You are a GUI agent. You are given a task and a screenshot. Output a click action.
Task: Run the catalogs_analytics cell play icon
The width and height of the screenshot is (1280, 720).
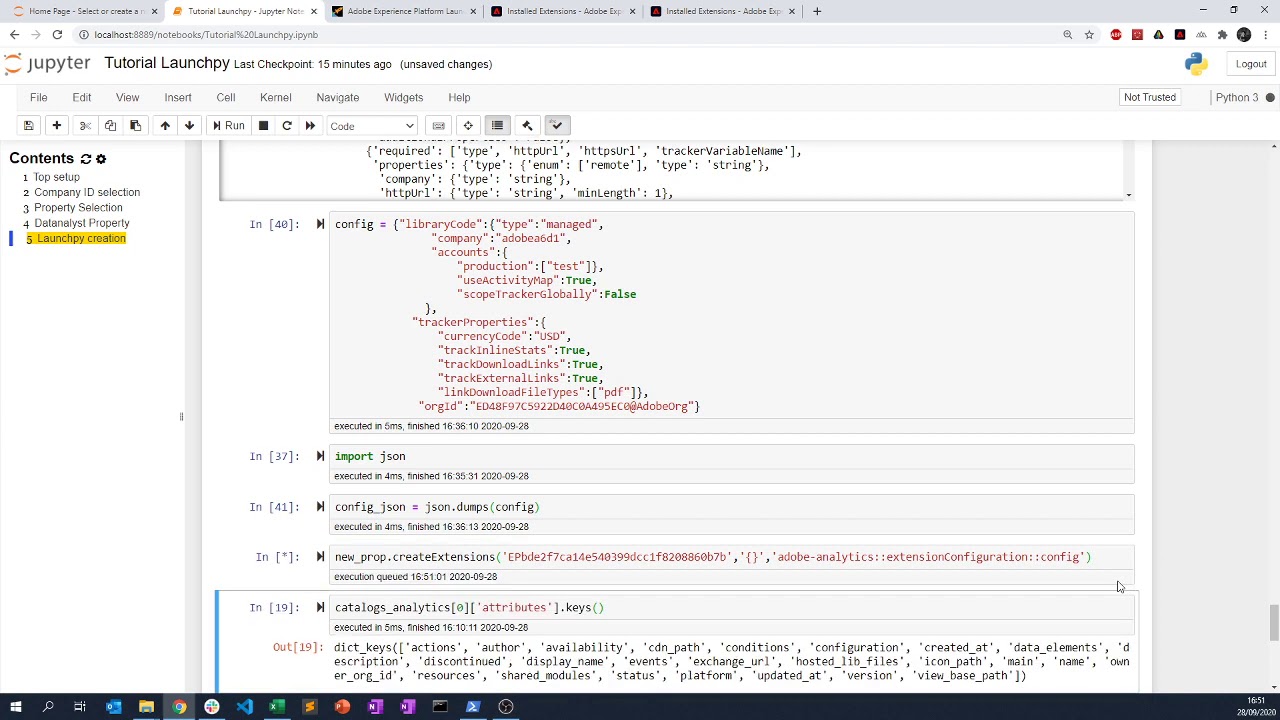click(320, 607)
